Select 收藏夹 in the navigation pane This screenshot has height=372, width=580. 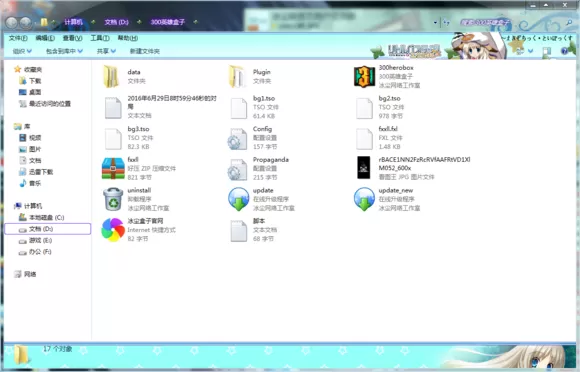[x=28, y=70]
